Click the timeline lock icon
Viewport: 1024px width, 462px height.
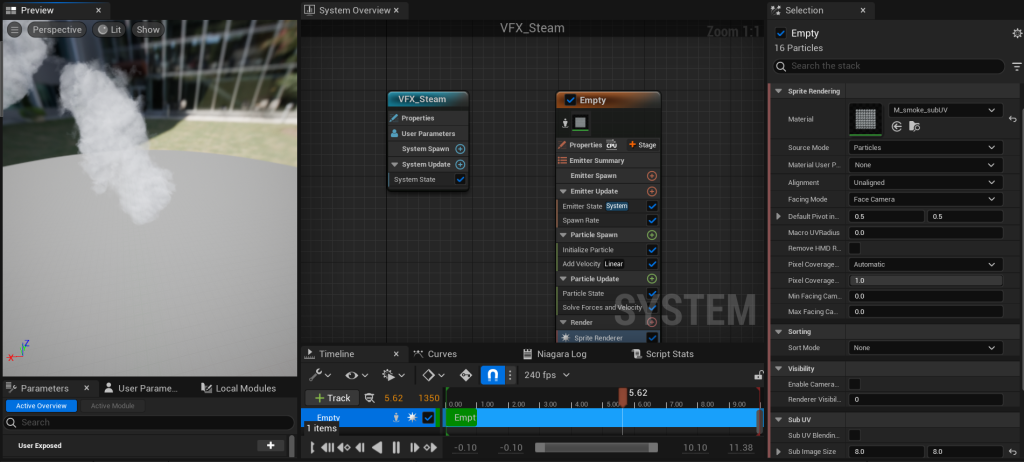pyautogui.click(x=759, y=376)
